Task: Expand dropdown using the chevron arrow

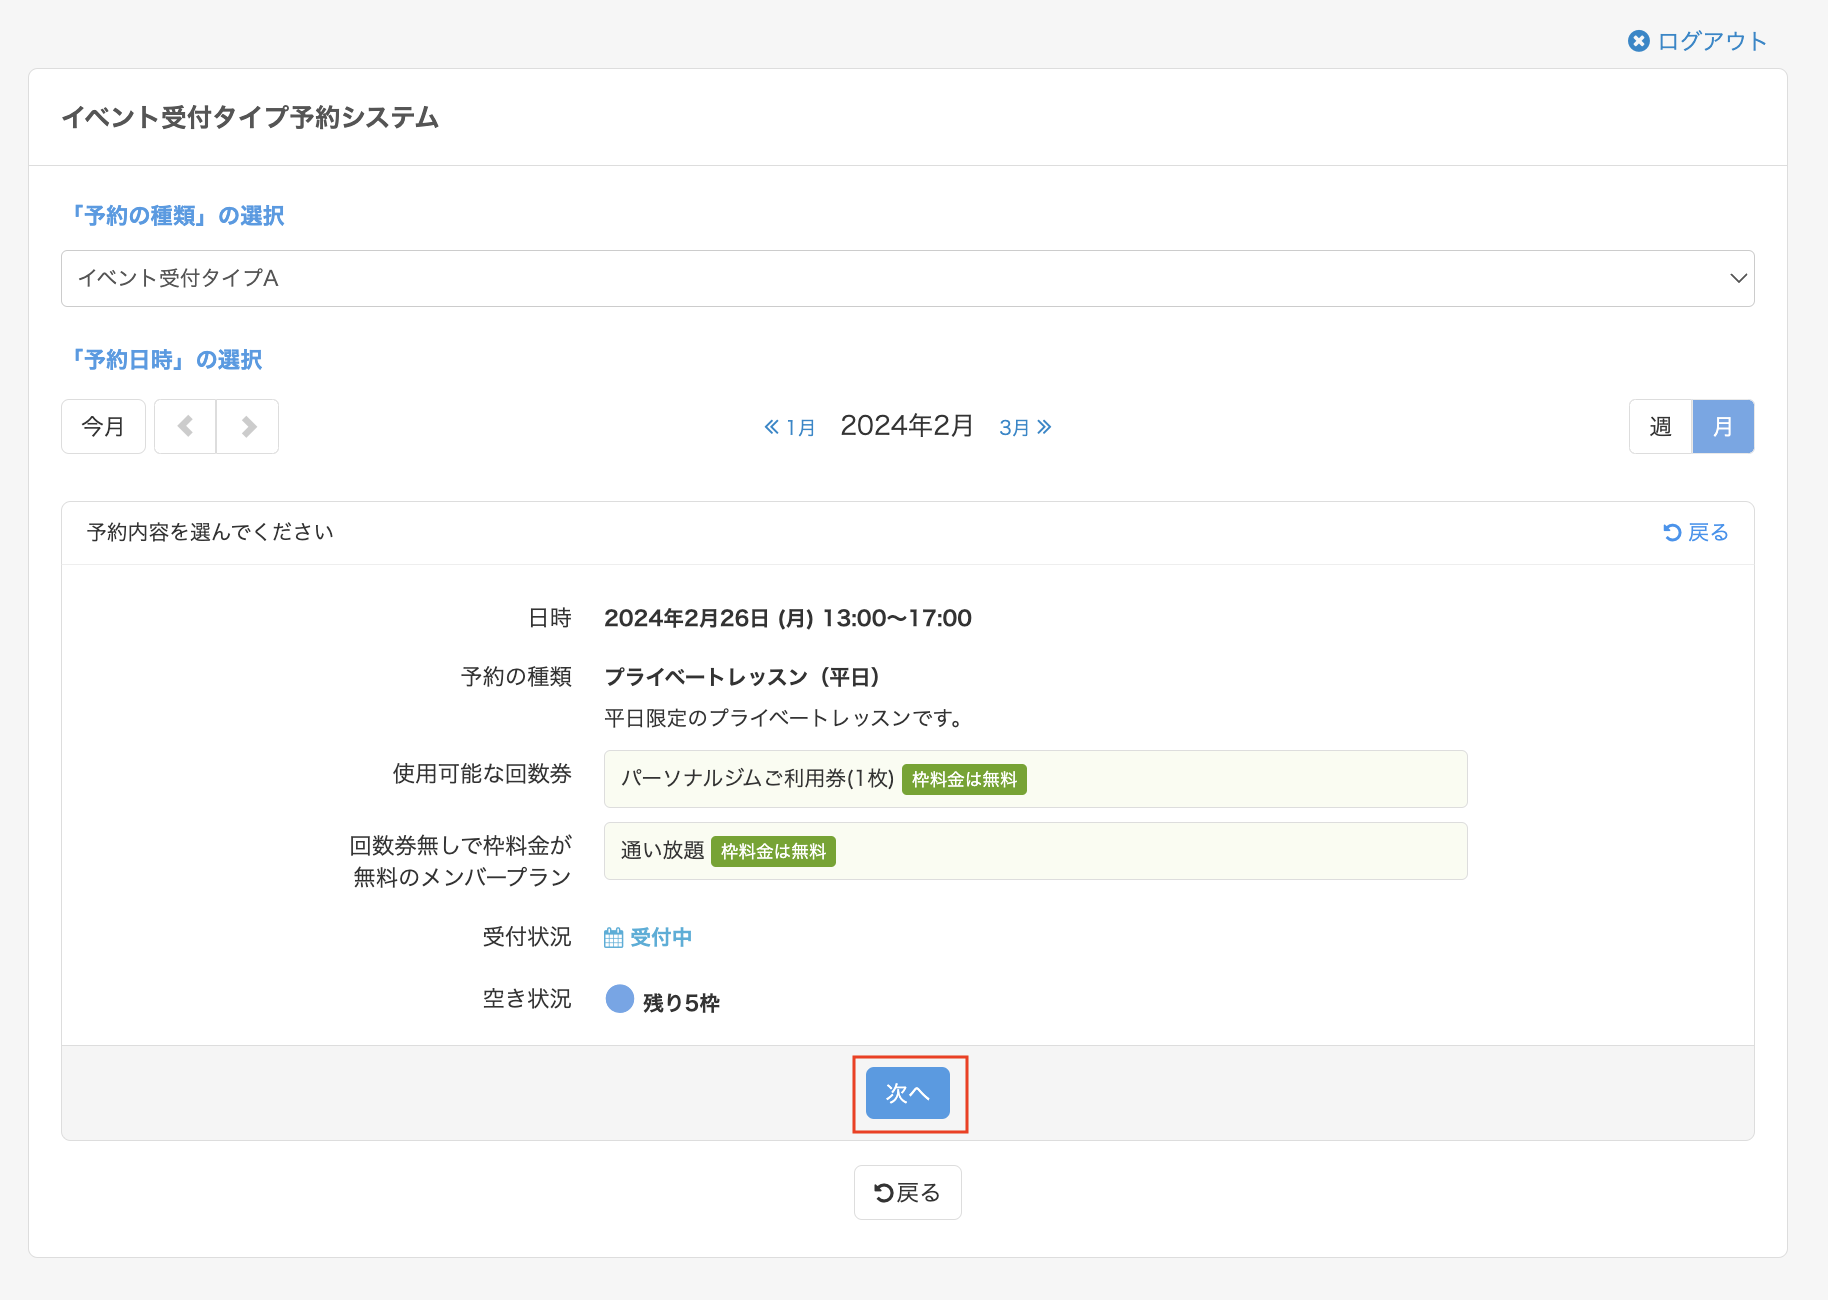Action: tap(1738, 278)
